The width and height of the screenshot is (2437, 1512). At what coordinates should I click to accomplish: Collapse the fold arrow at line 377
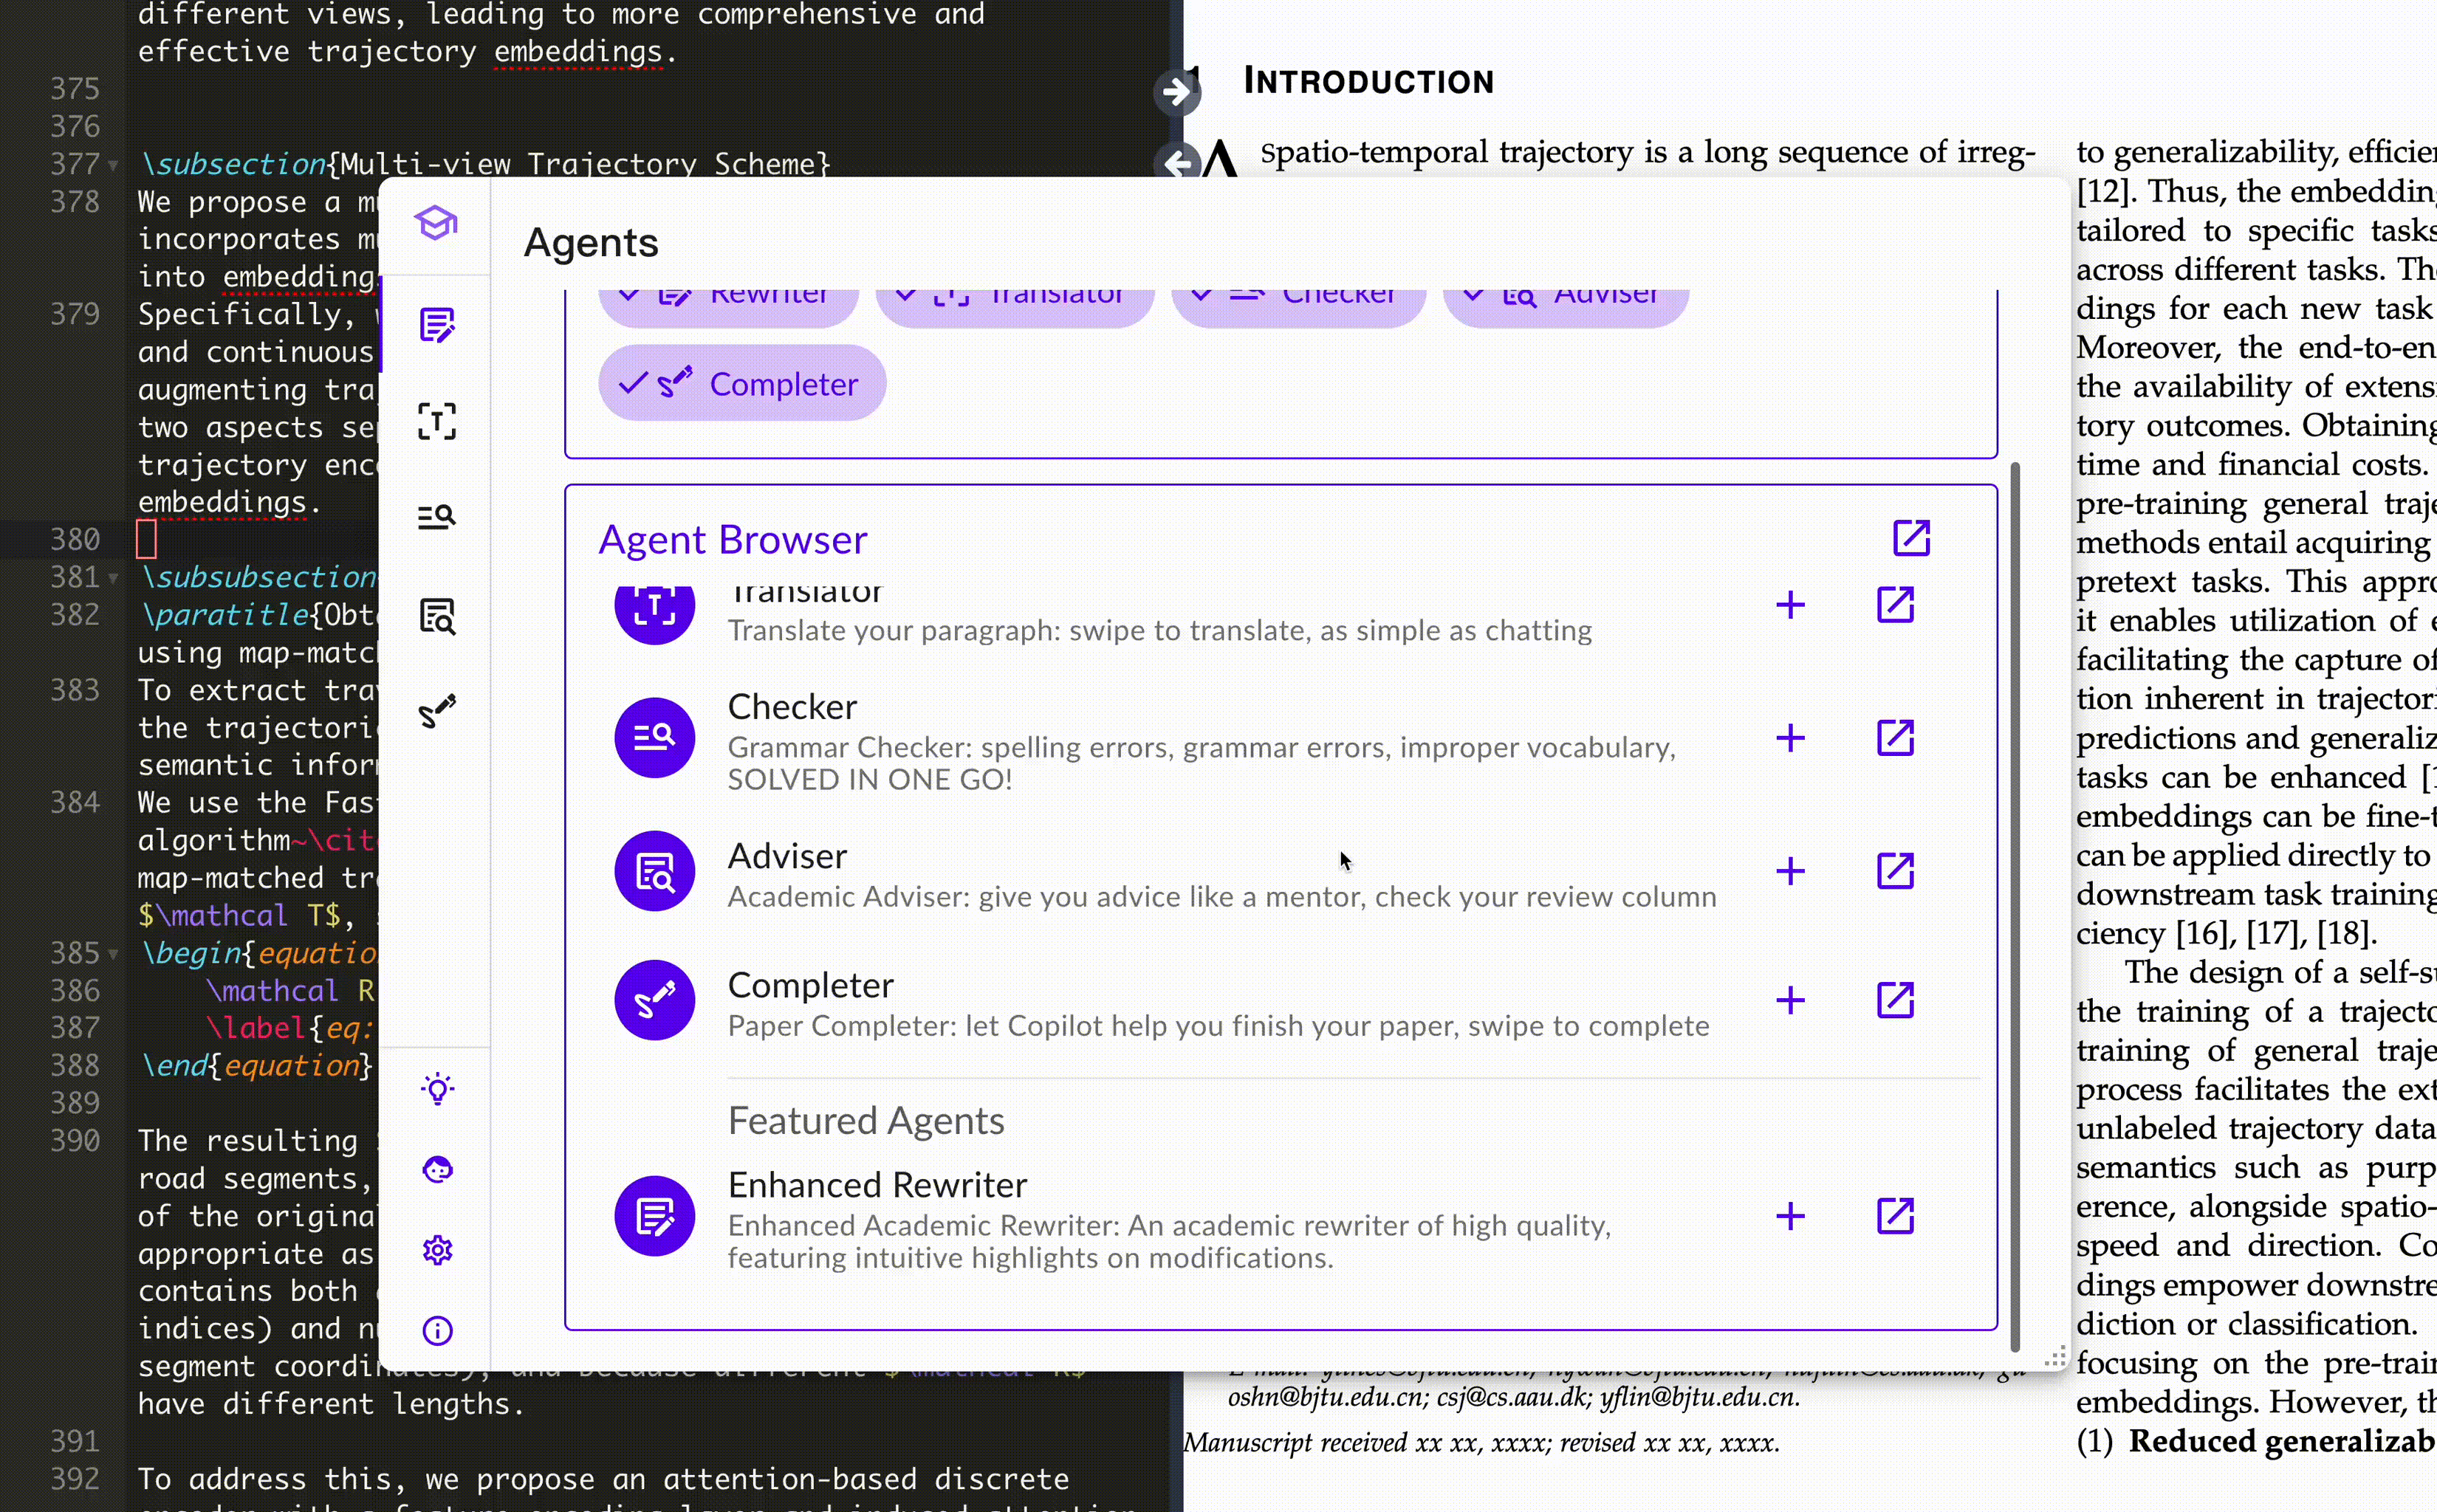(113, 165)
